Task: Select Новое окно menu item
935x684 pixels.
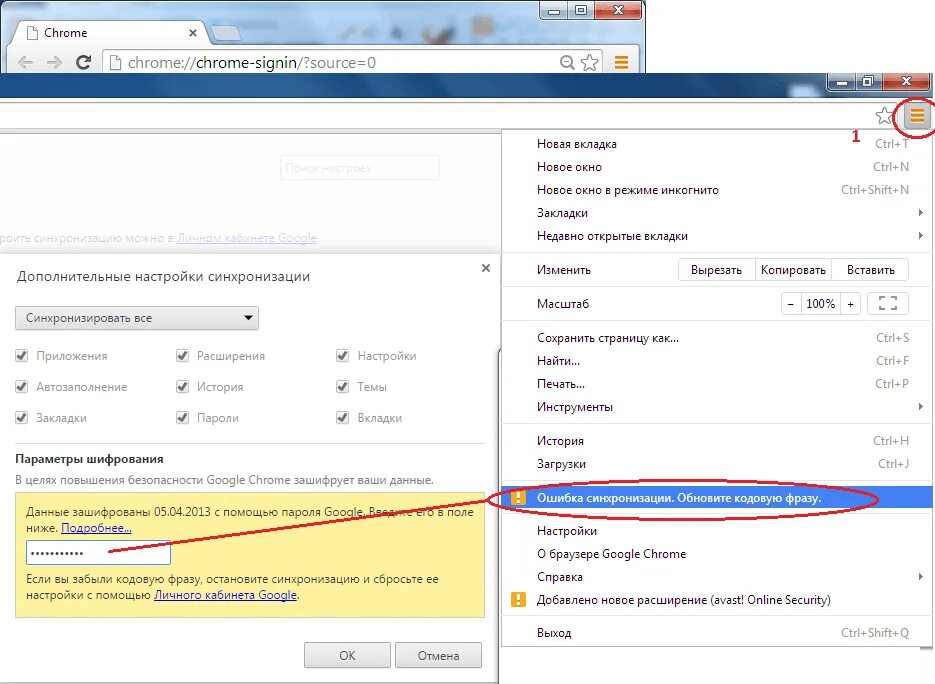Action: [x=717, y=167]
